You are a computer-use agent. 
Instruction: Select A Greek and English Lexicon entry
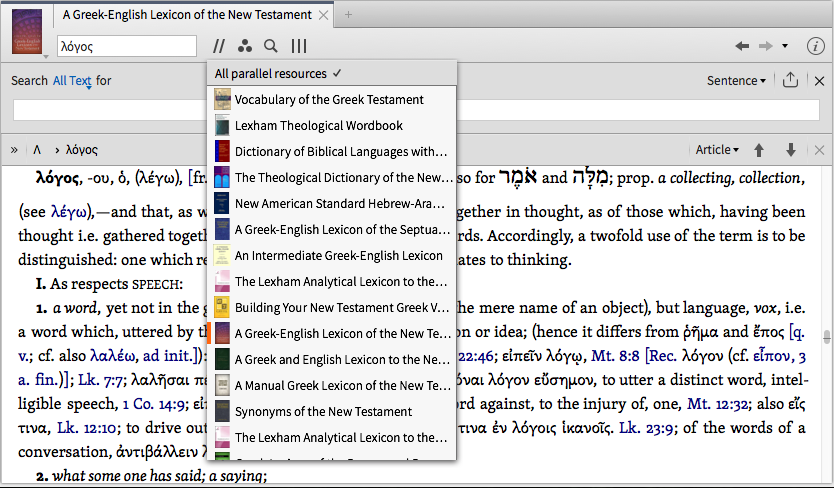pos(331,360)
